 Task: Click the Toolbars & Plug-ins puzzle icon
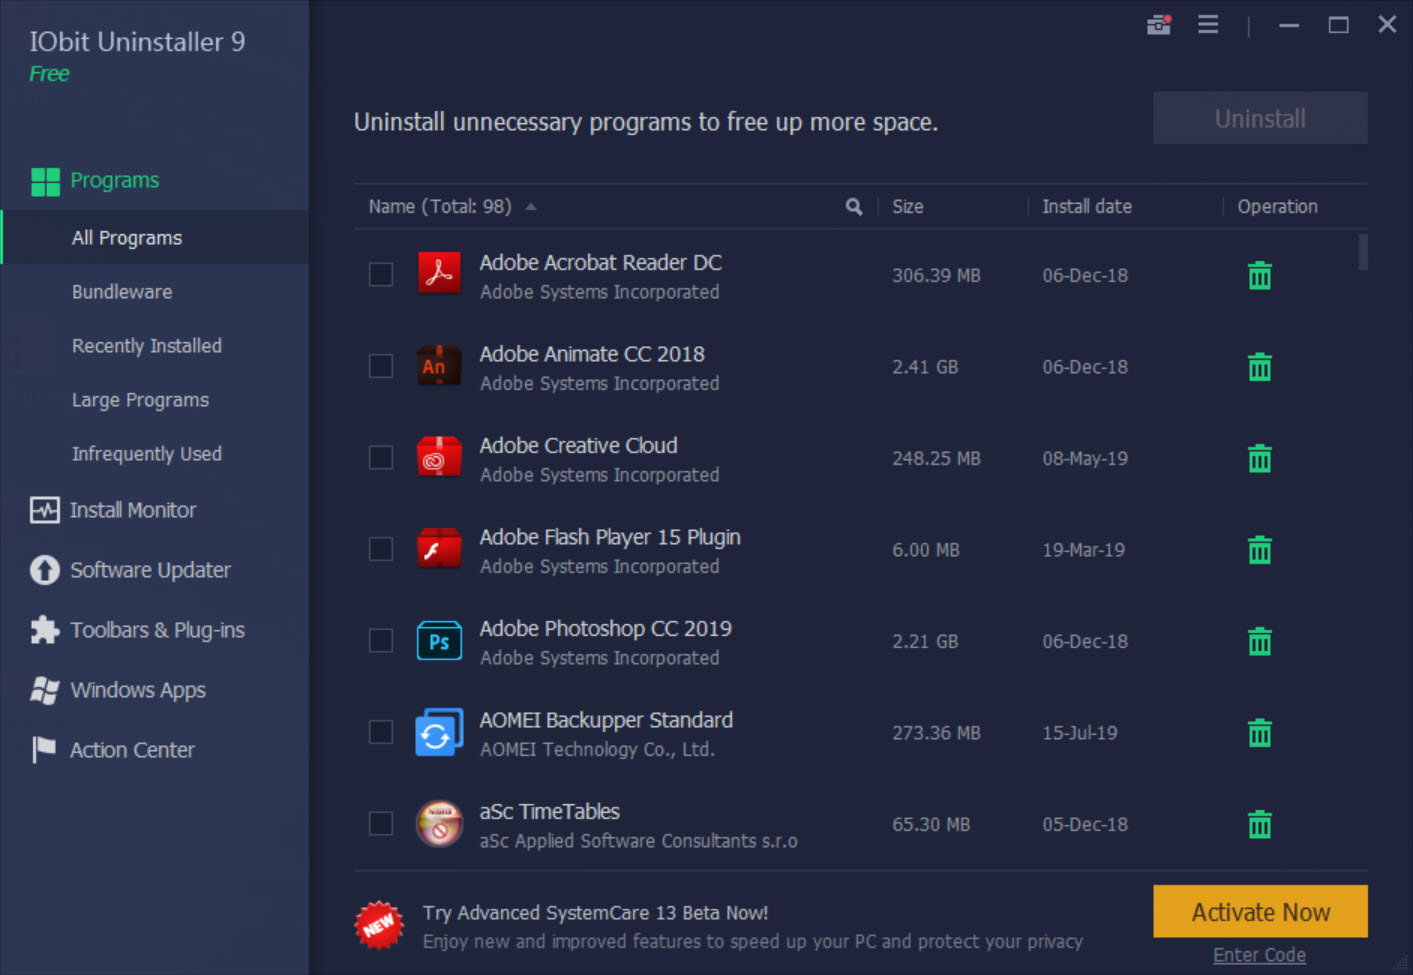click(45, 630)
